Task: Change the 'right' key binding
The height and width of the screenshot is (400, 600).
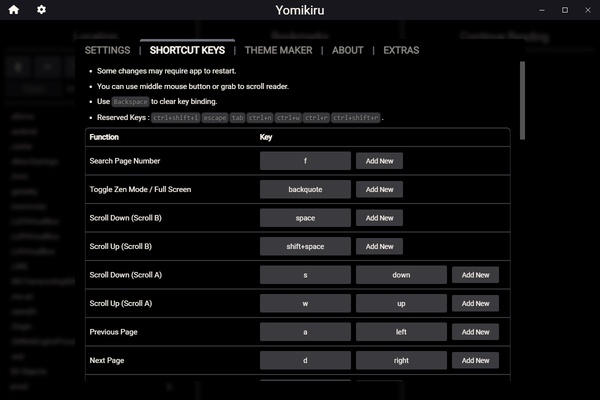Action: tap(401, 361)
